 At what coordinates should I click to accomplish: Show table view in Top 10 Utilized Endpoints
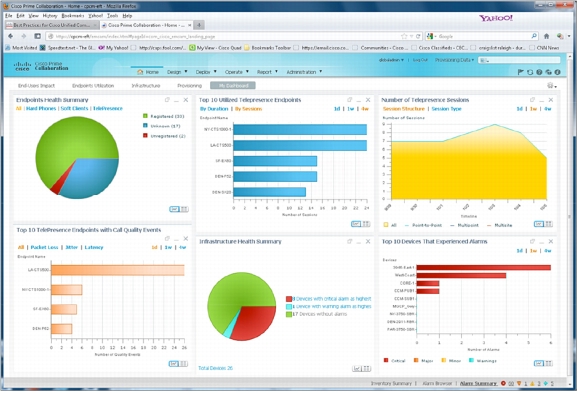click(366, 224)
